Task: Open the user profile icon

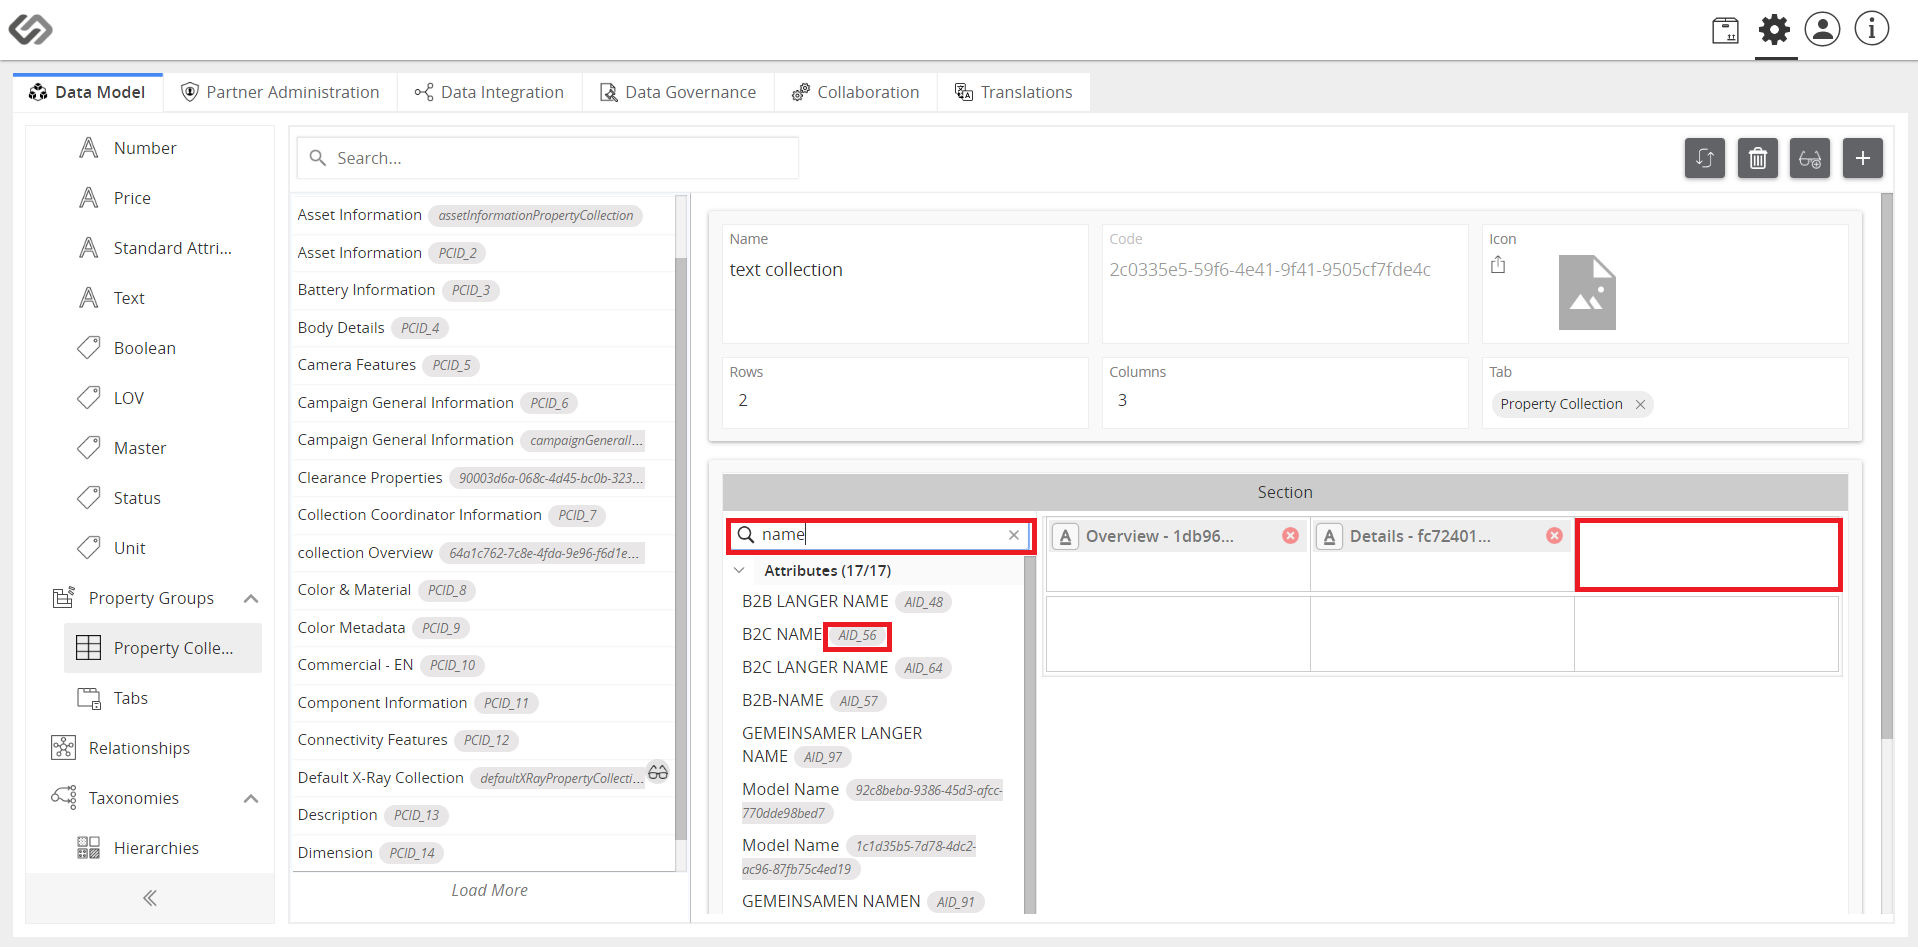Action: pyautogui.click(x=1822, y=29)
